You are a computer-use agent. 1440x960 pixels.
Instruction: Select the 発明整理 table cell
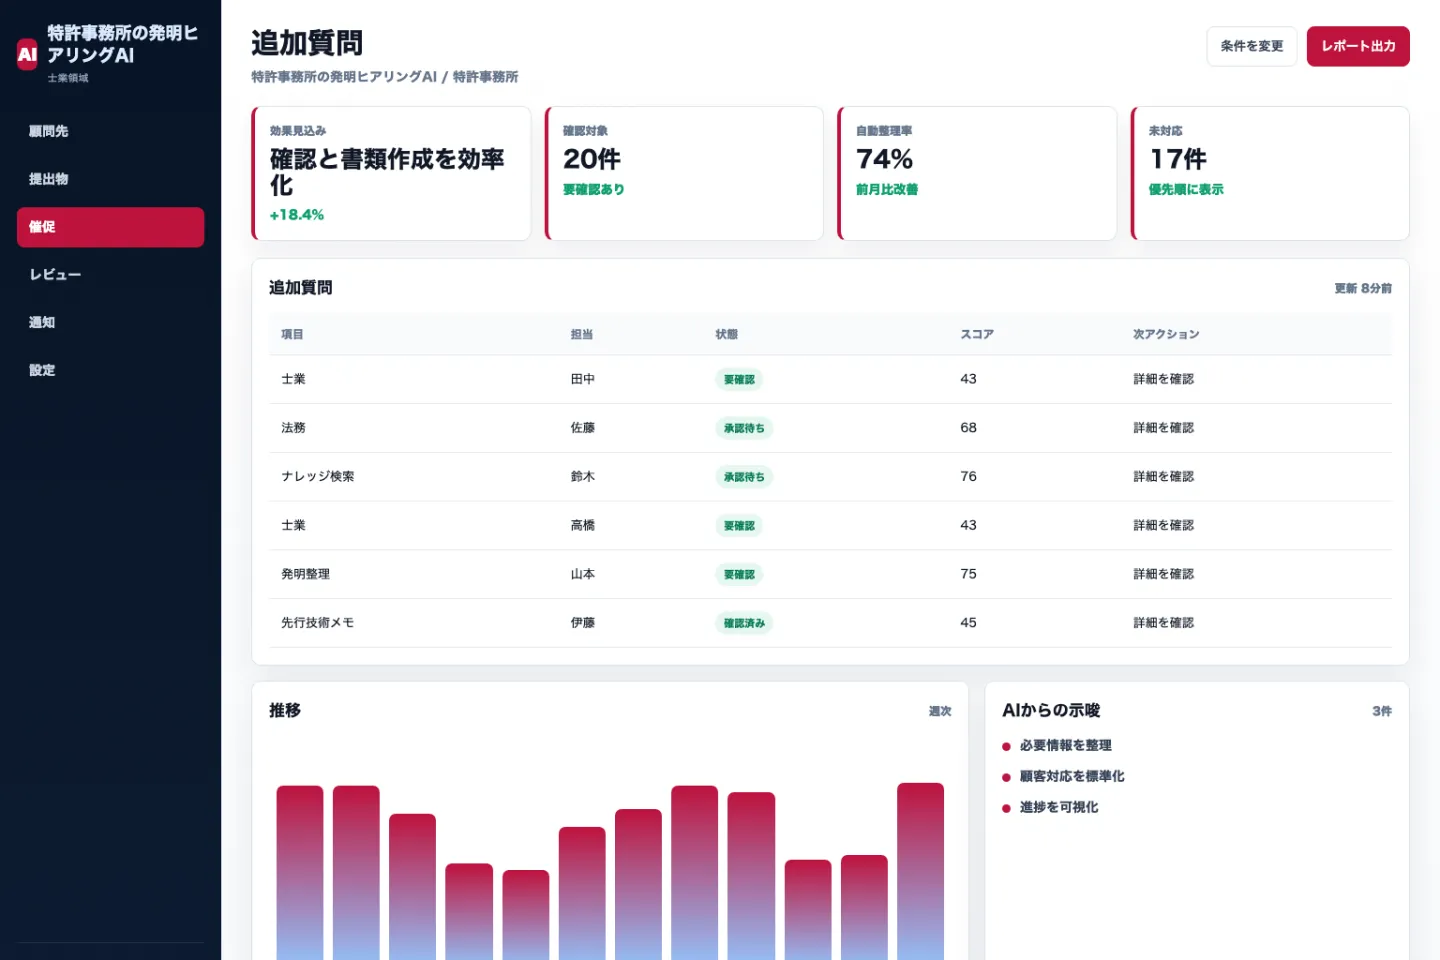pos(305,574)
